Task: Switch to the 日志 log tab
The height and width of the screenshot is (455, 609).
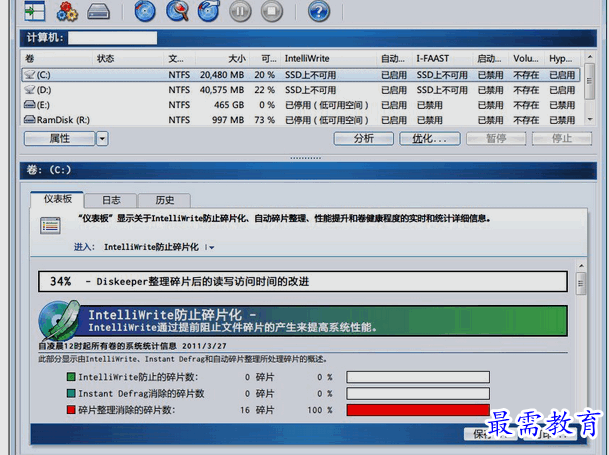Action: (x=111, y=200)
